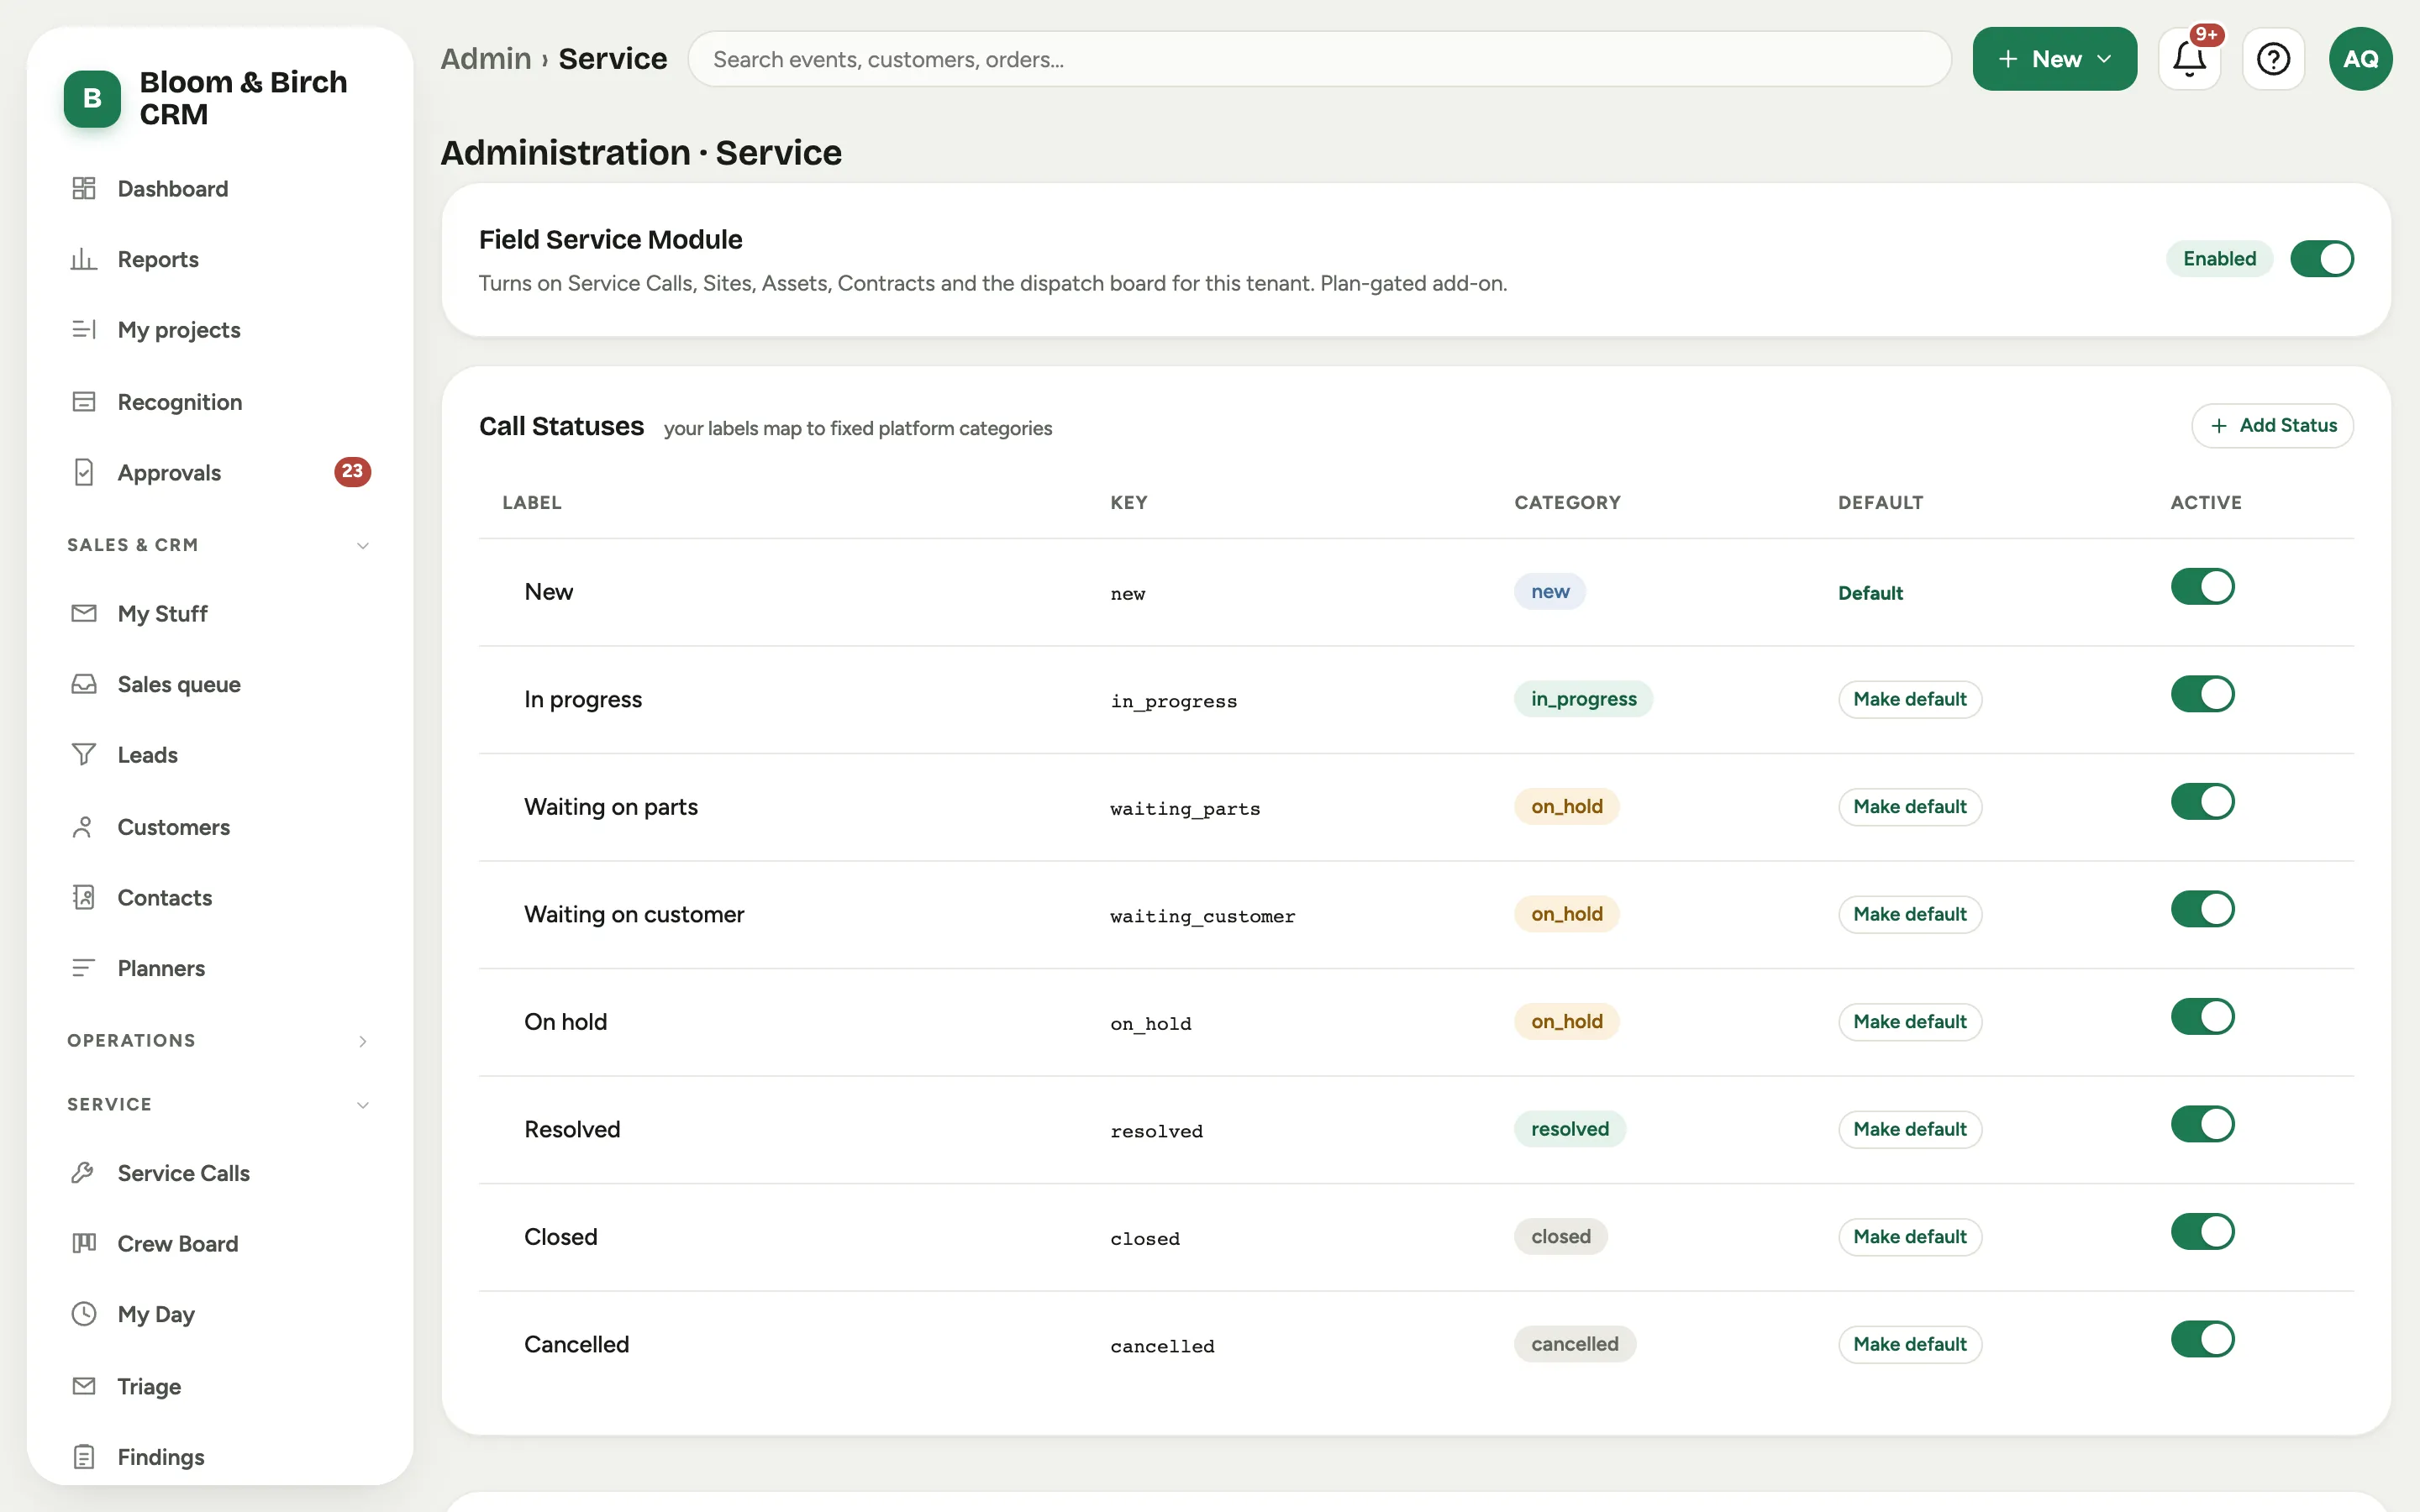Click the in_progress category tag

click(1583, 699)
